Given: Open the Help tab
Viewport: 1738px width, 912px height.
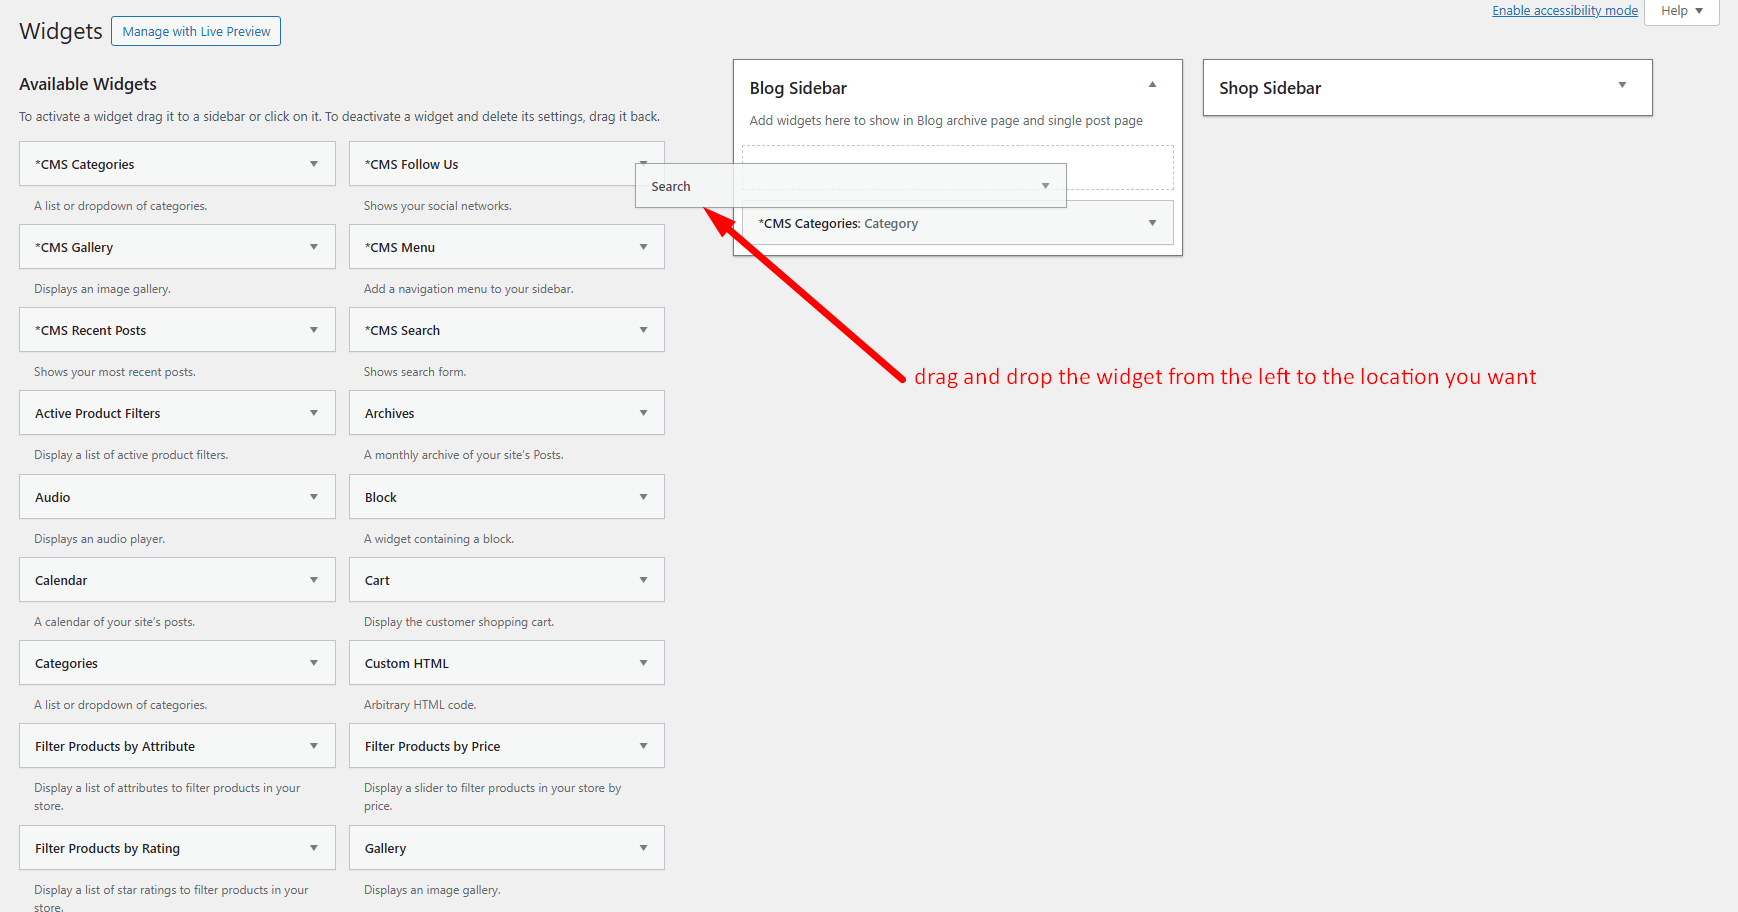Looking at the screenshot, I should coord(1681,11).
